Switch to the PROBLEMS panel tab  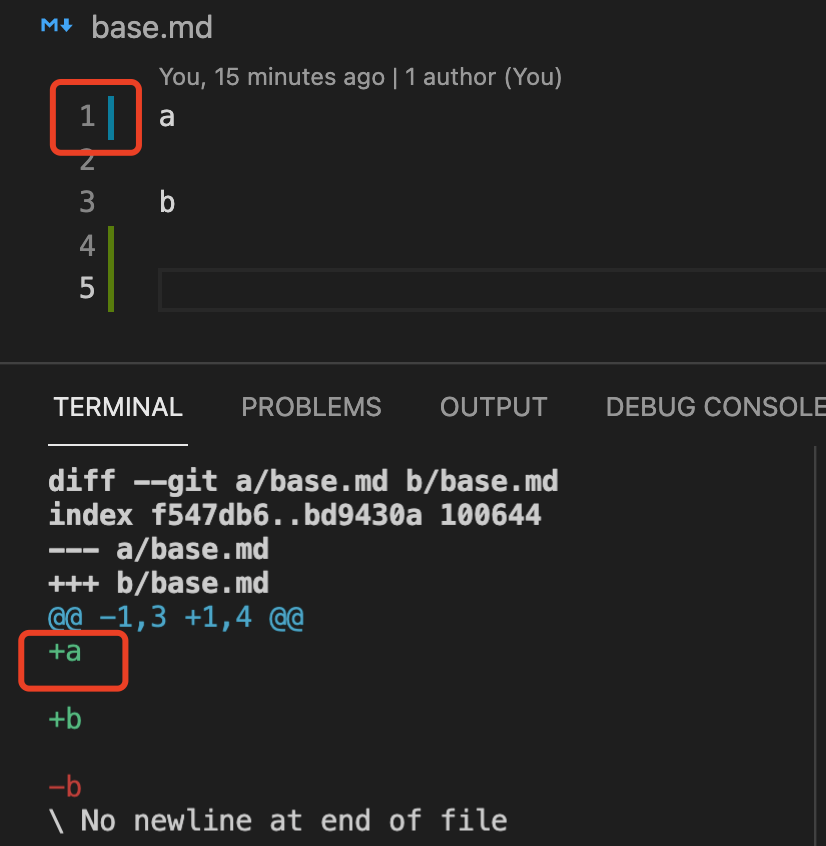click(x=311, y=407)
